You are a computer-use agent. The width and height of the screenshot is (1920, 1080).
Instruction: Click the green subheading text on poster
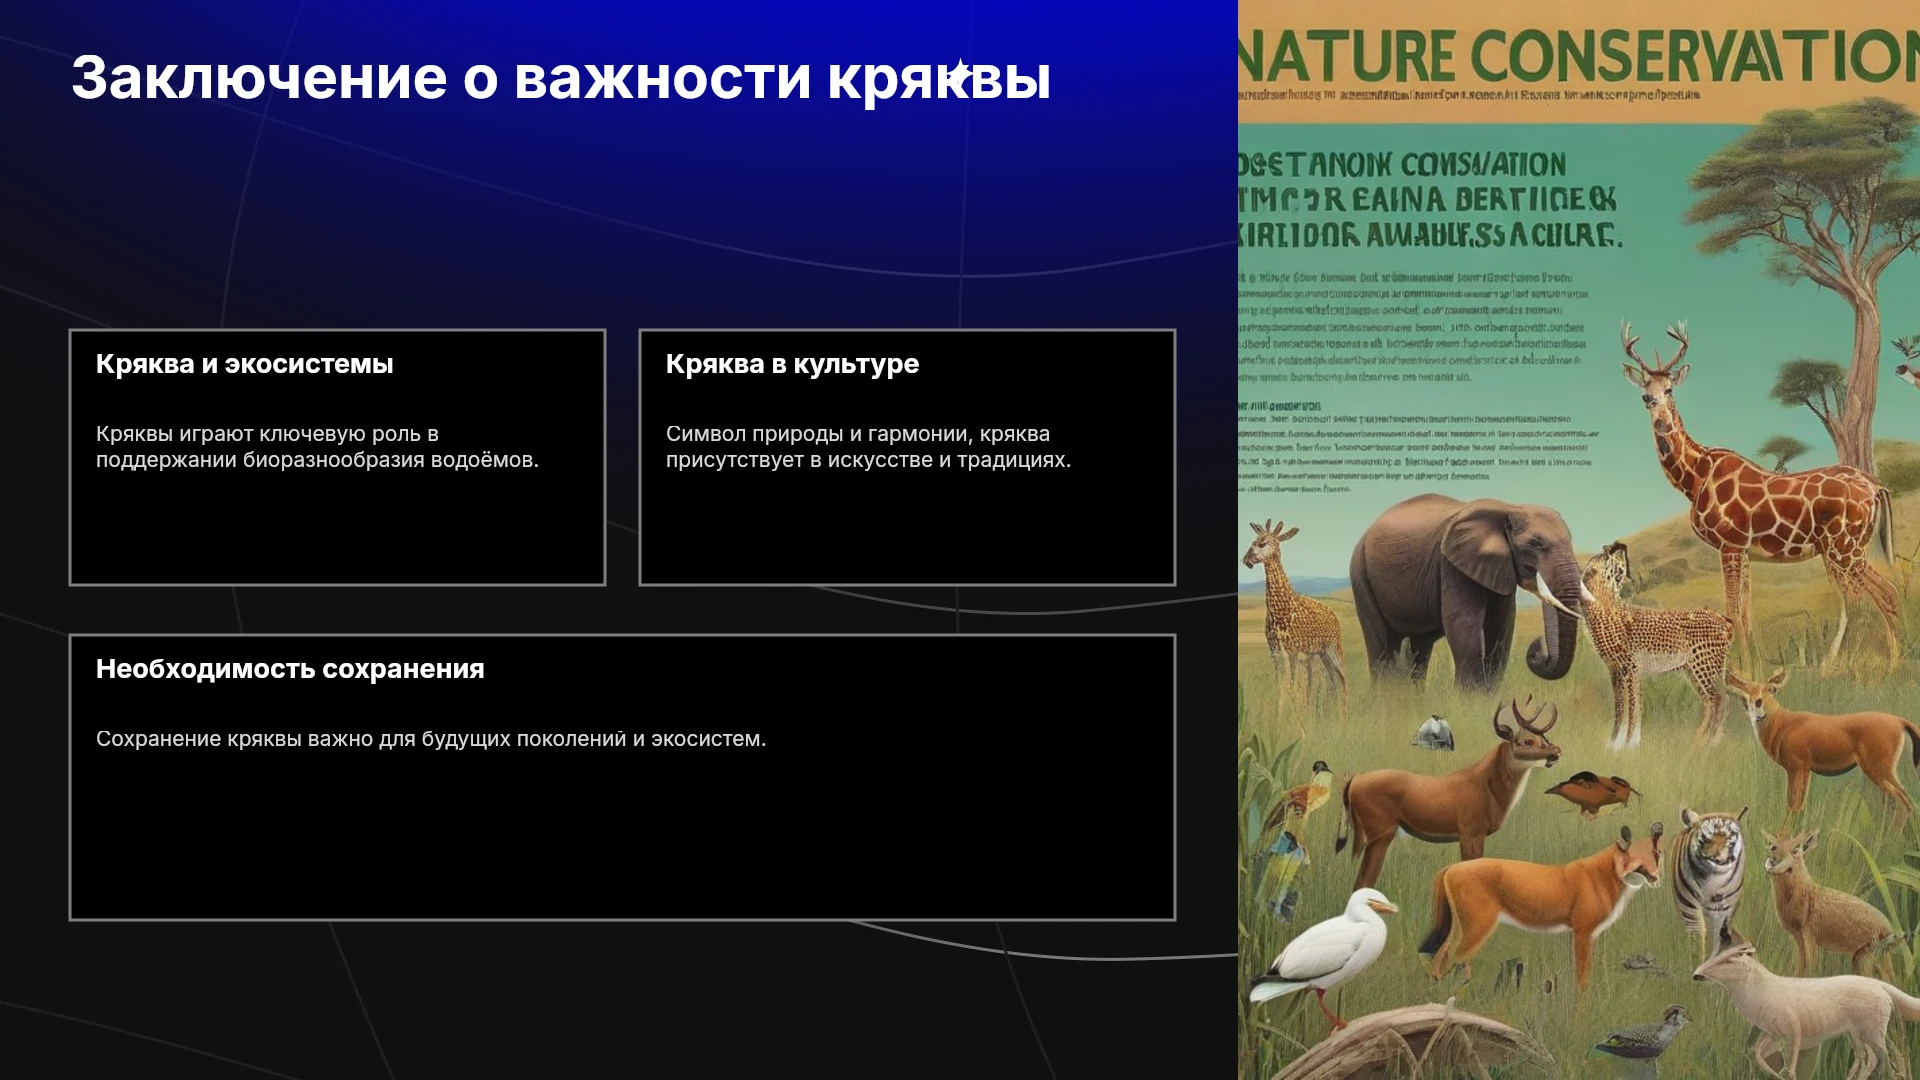tap(1430, 200)
